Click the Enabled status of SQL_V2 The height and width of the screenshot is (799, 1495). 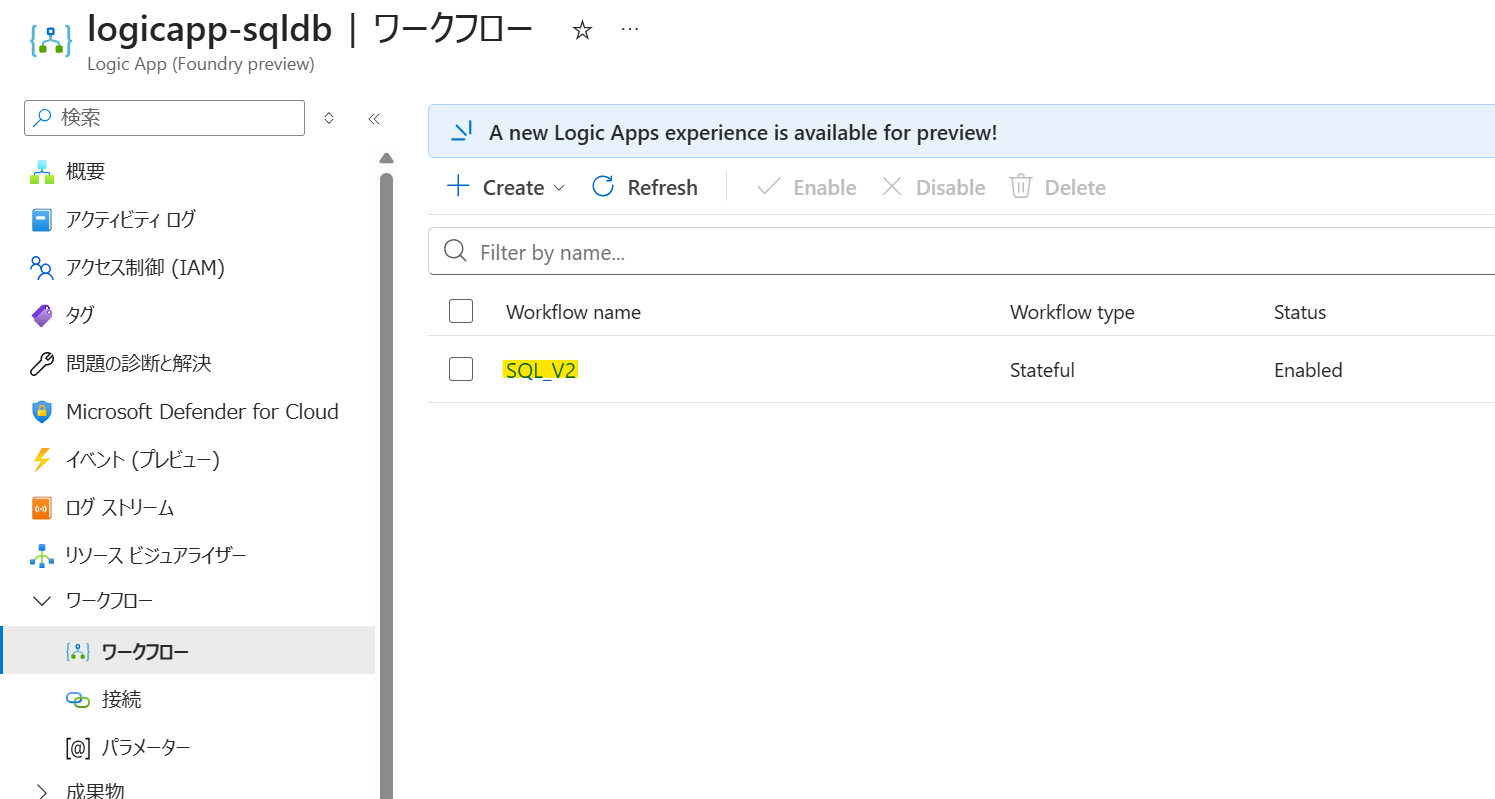coord(1308,370)
